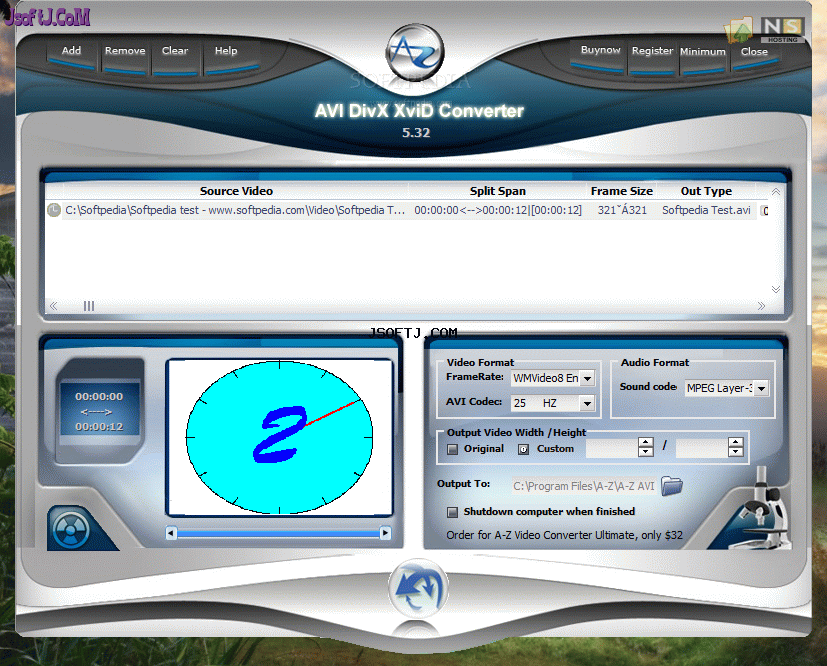Click the preview seek slider track
This screenshot has width=827, height=666.
pos(278,534)
